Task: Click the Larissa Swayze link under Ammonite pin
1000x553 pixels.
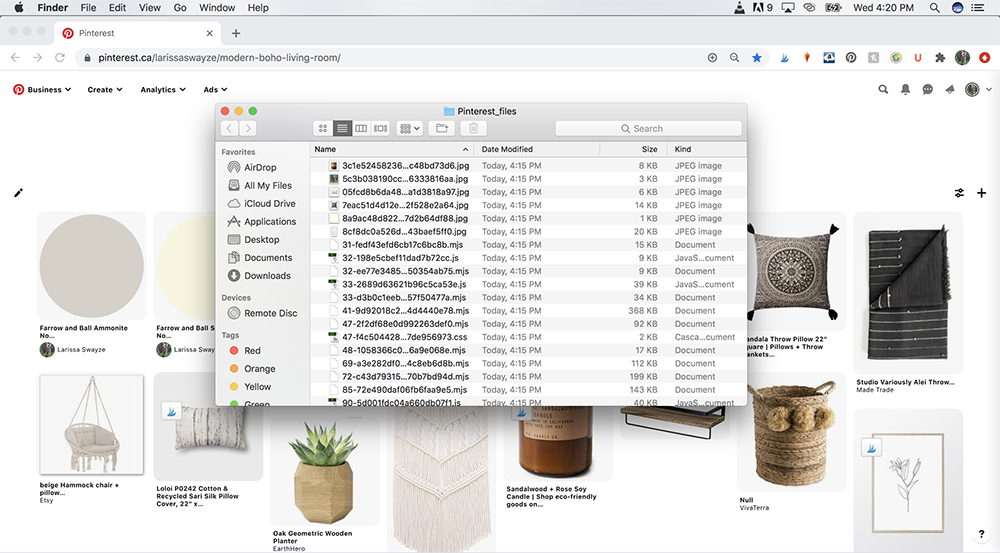Action: [x=81, y=350]
